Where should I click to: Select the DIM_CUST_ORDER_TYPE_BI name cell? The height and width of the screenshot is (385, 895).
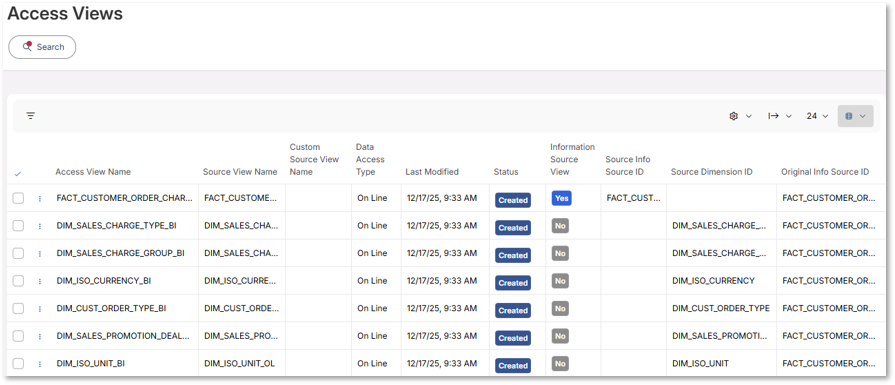tap(111, 308)
